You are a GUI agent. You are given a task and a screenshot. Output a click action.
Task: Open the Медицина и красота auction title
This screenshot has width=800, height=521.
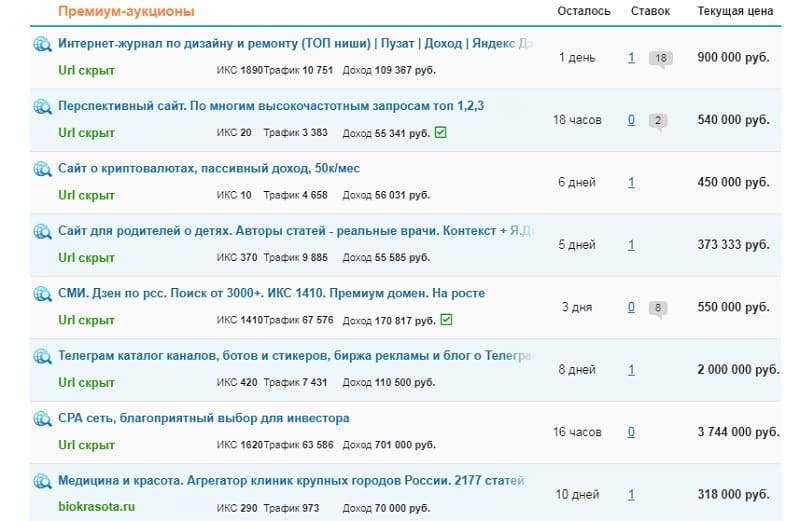click(291, 481)
